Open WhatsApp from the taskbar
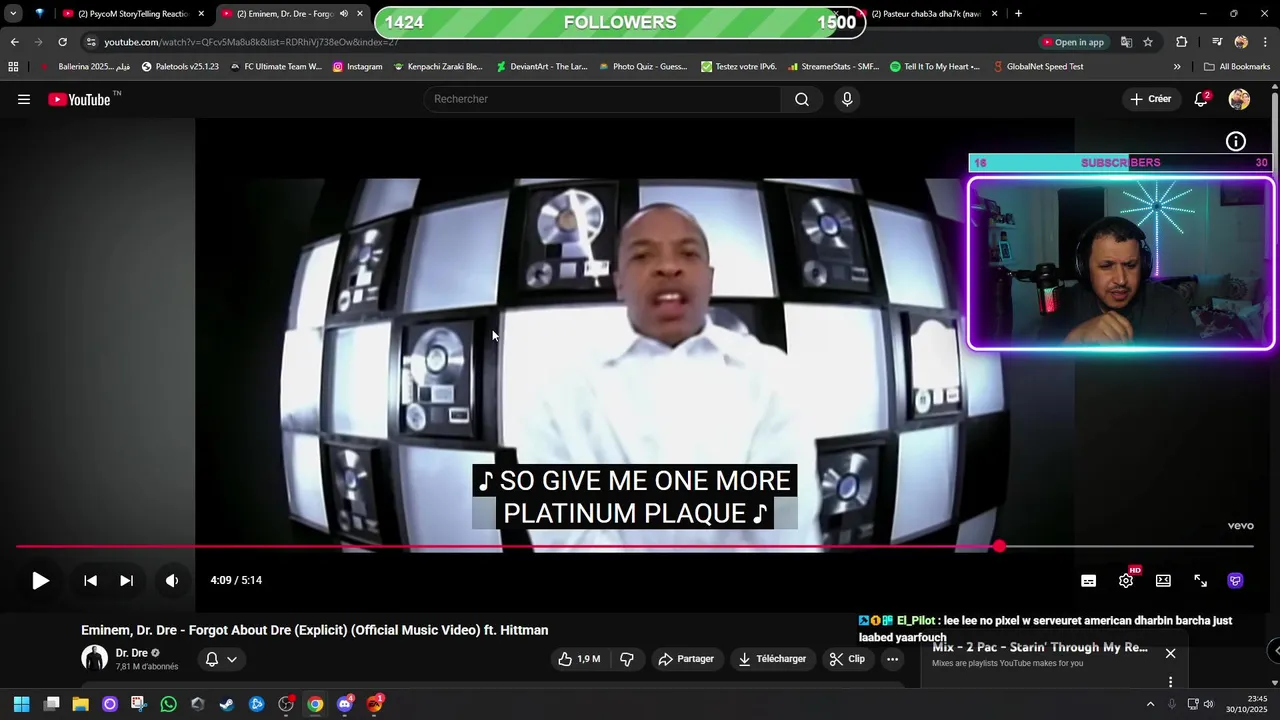 tap(168, 704)
